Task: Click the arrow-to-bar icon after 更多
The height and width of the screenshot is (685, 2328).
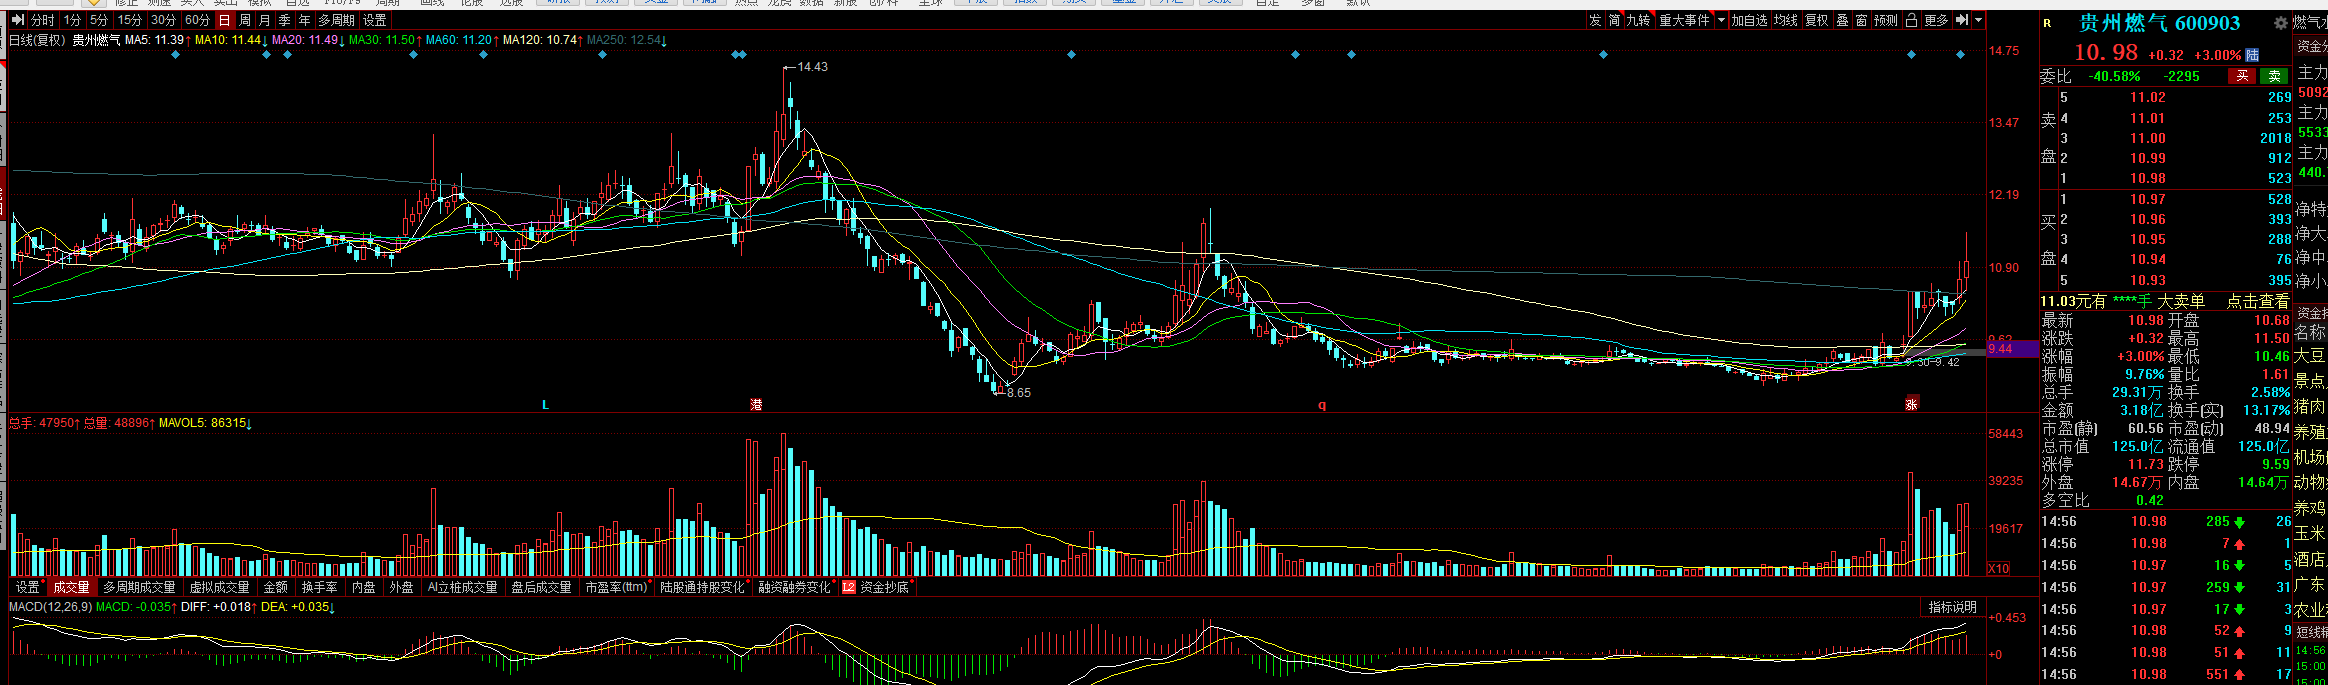Action: pyautogui.click(x=1962, y=20)
